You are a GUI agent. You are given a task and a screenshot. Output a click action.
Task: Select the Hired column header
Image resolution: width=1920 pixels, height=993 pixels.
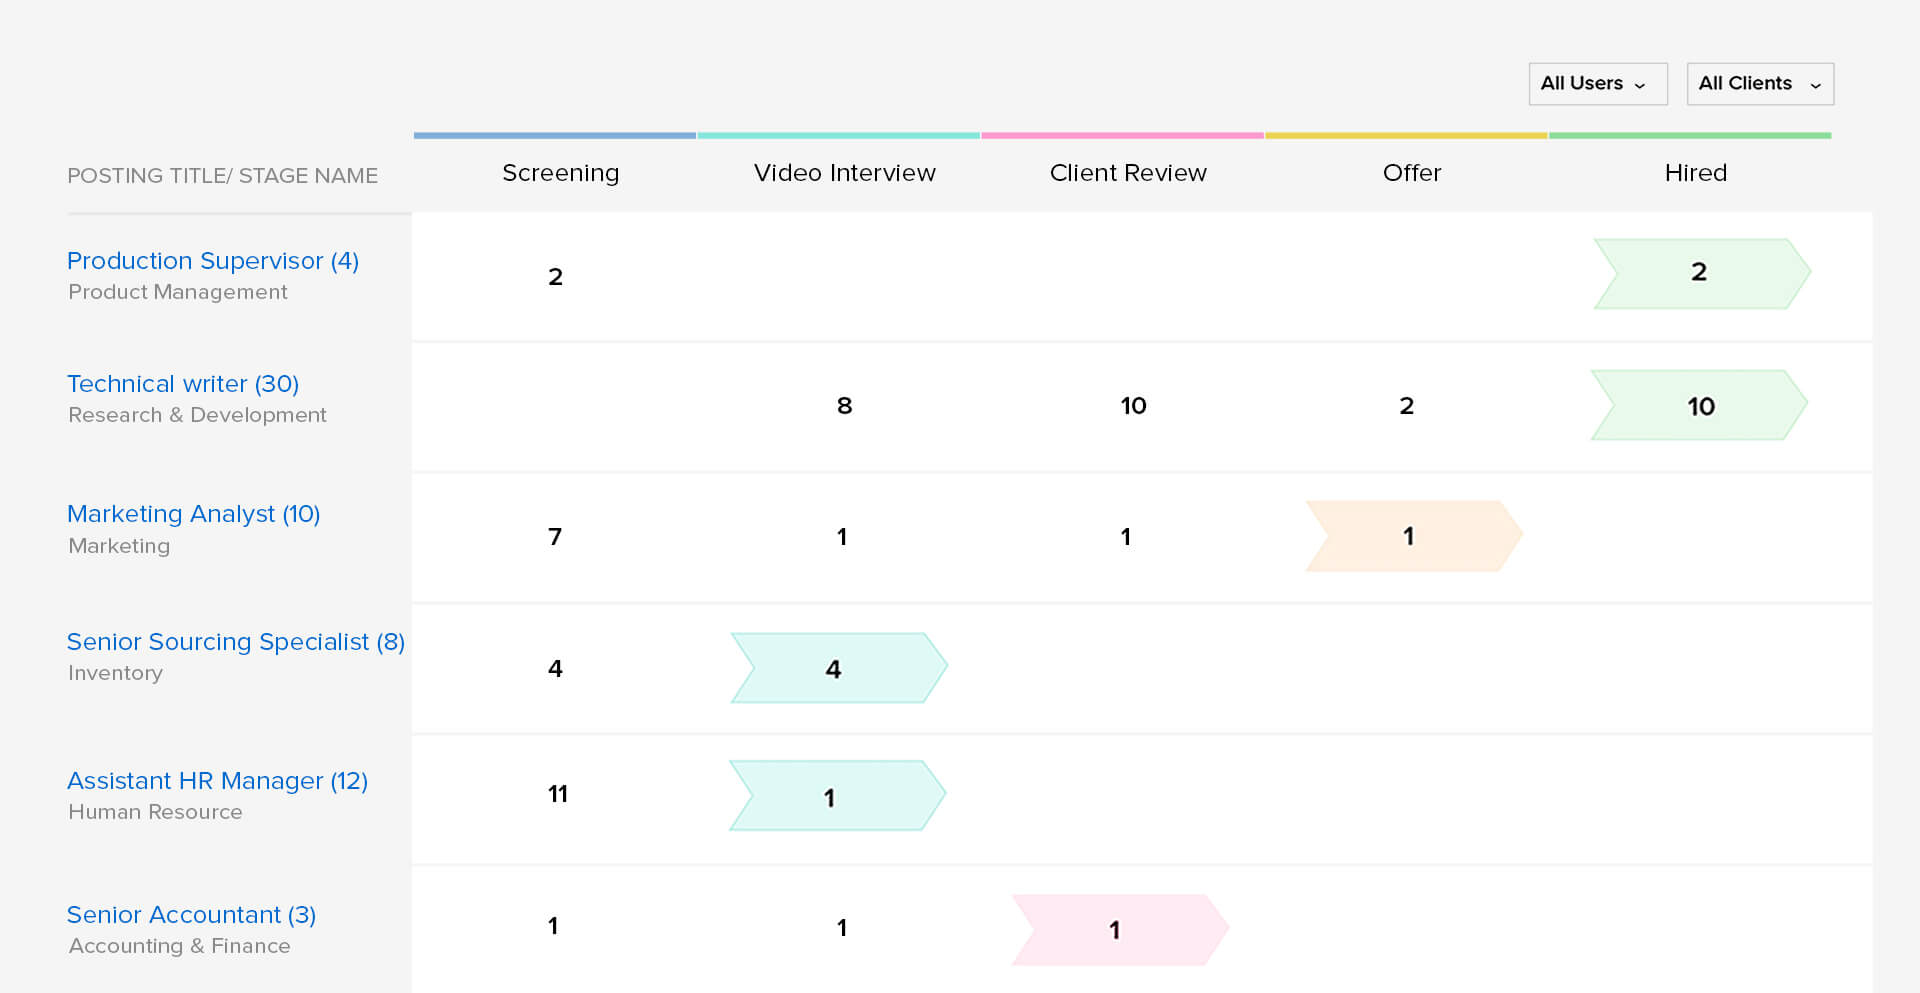pos(1696,172)
